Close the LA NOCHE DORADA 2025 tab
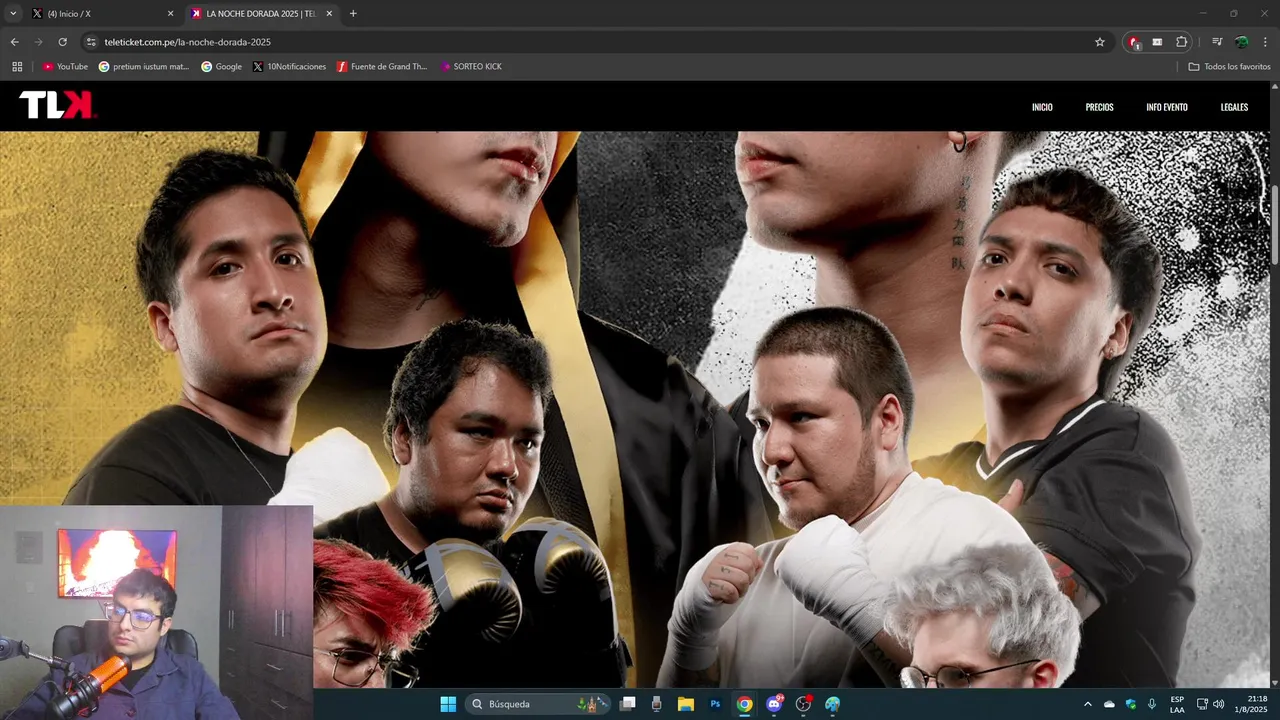 click(x=329, y=14)
